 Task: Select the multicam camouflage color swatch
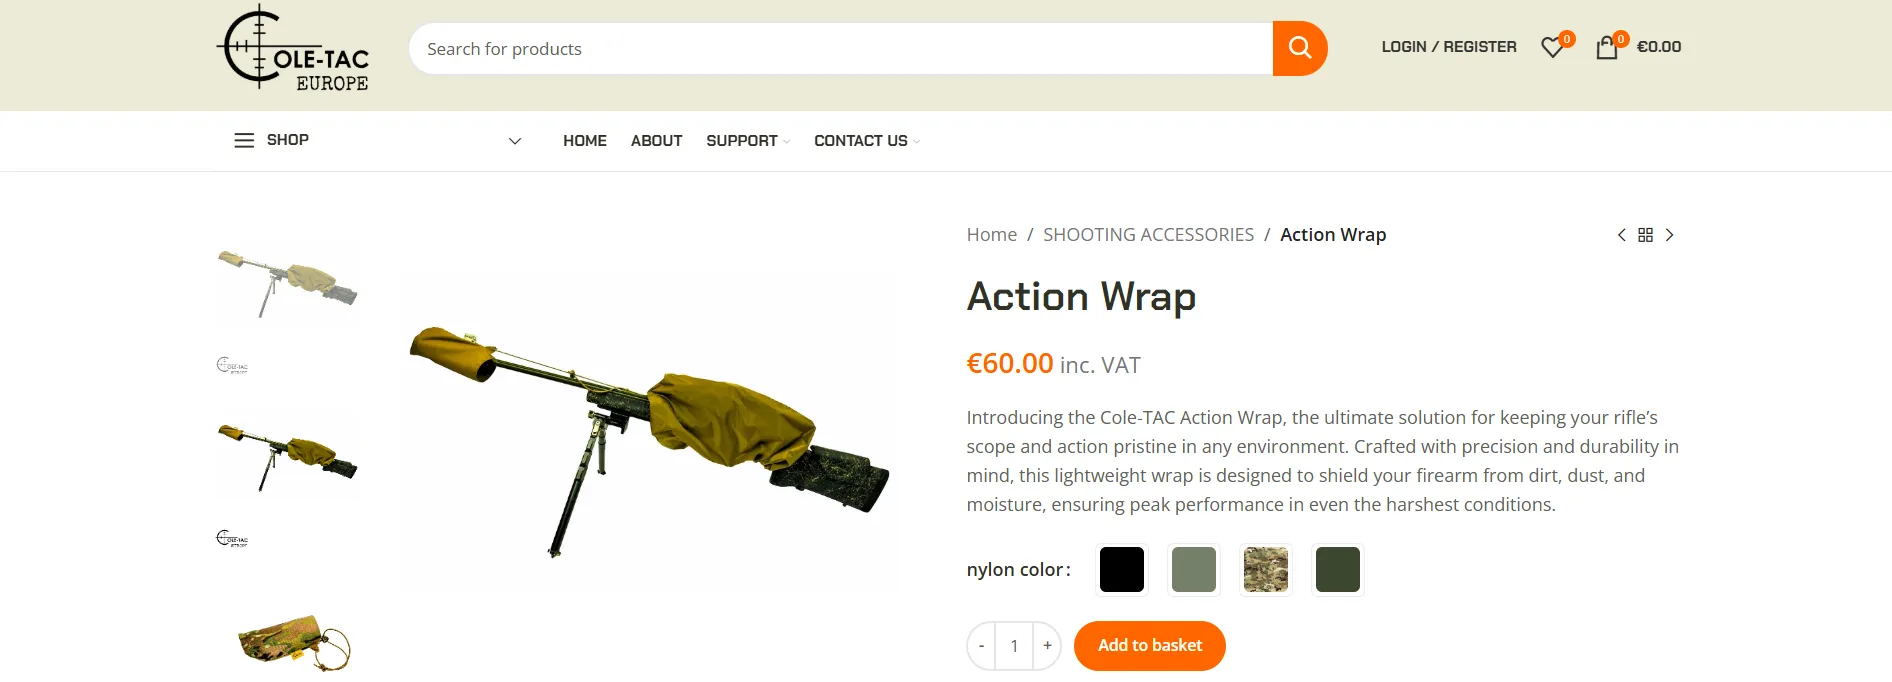1266,570
